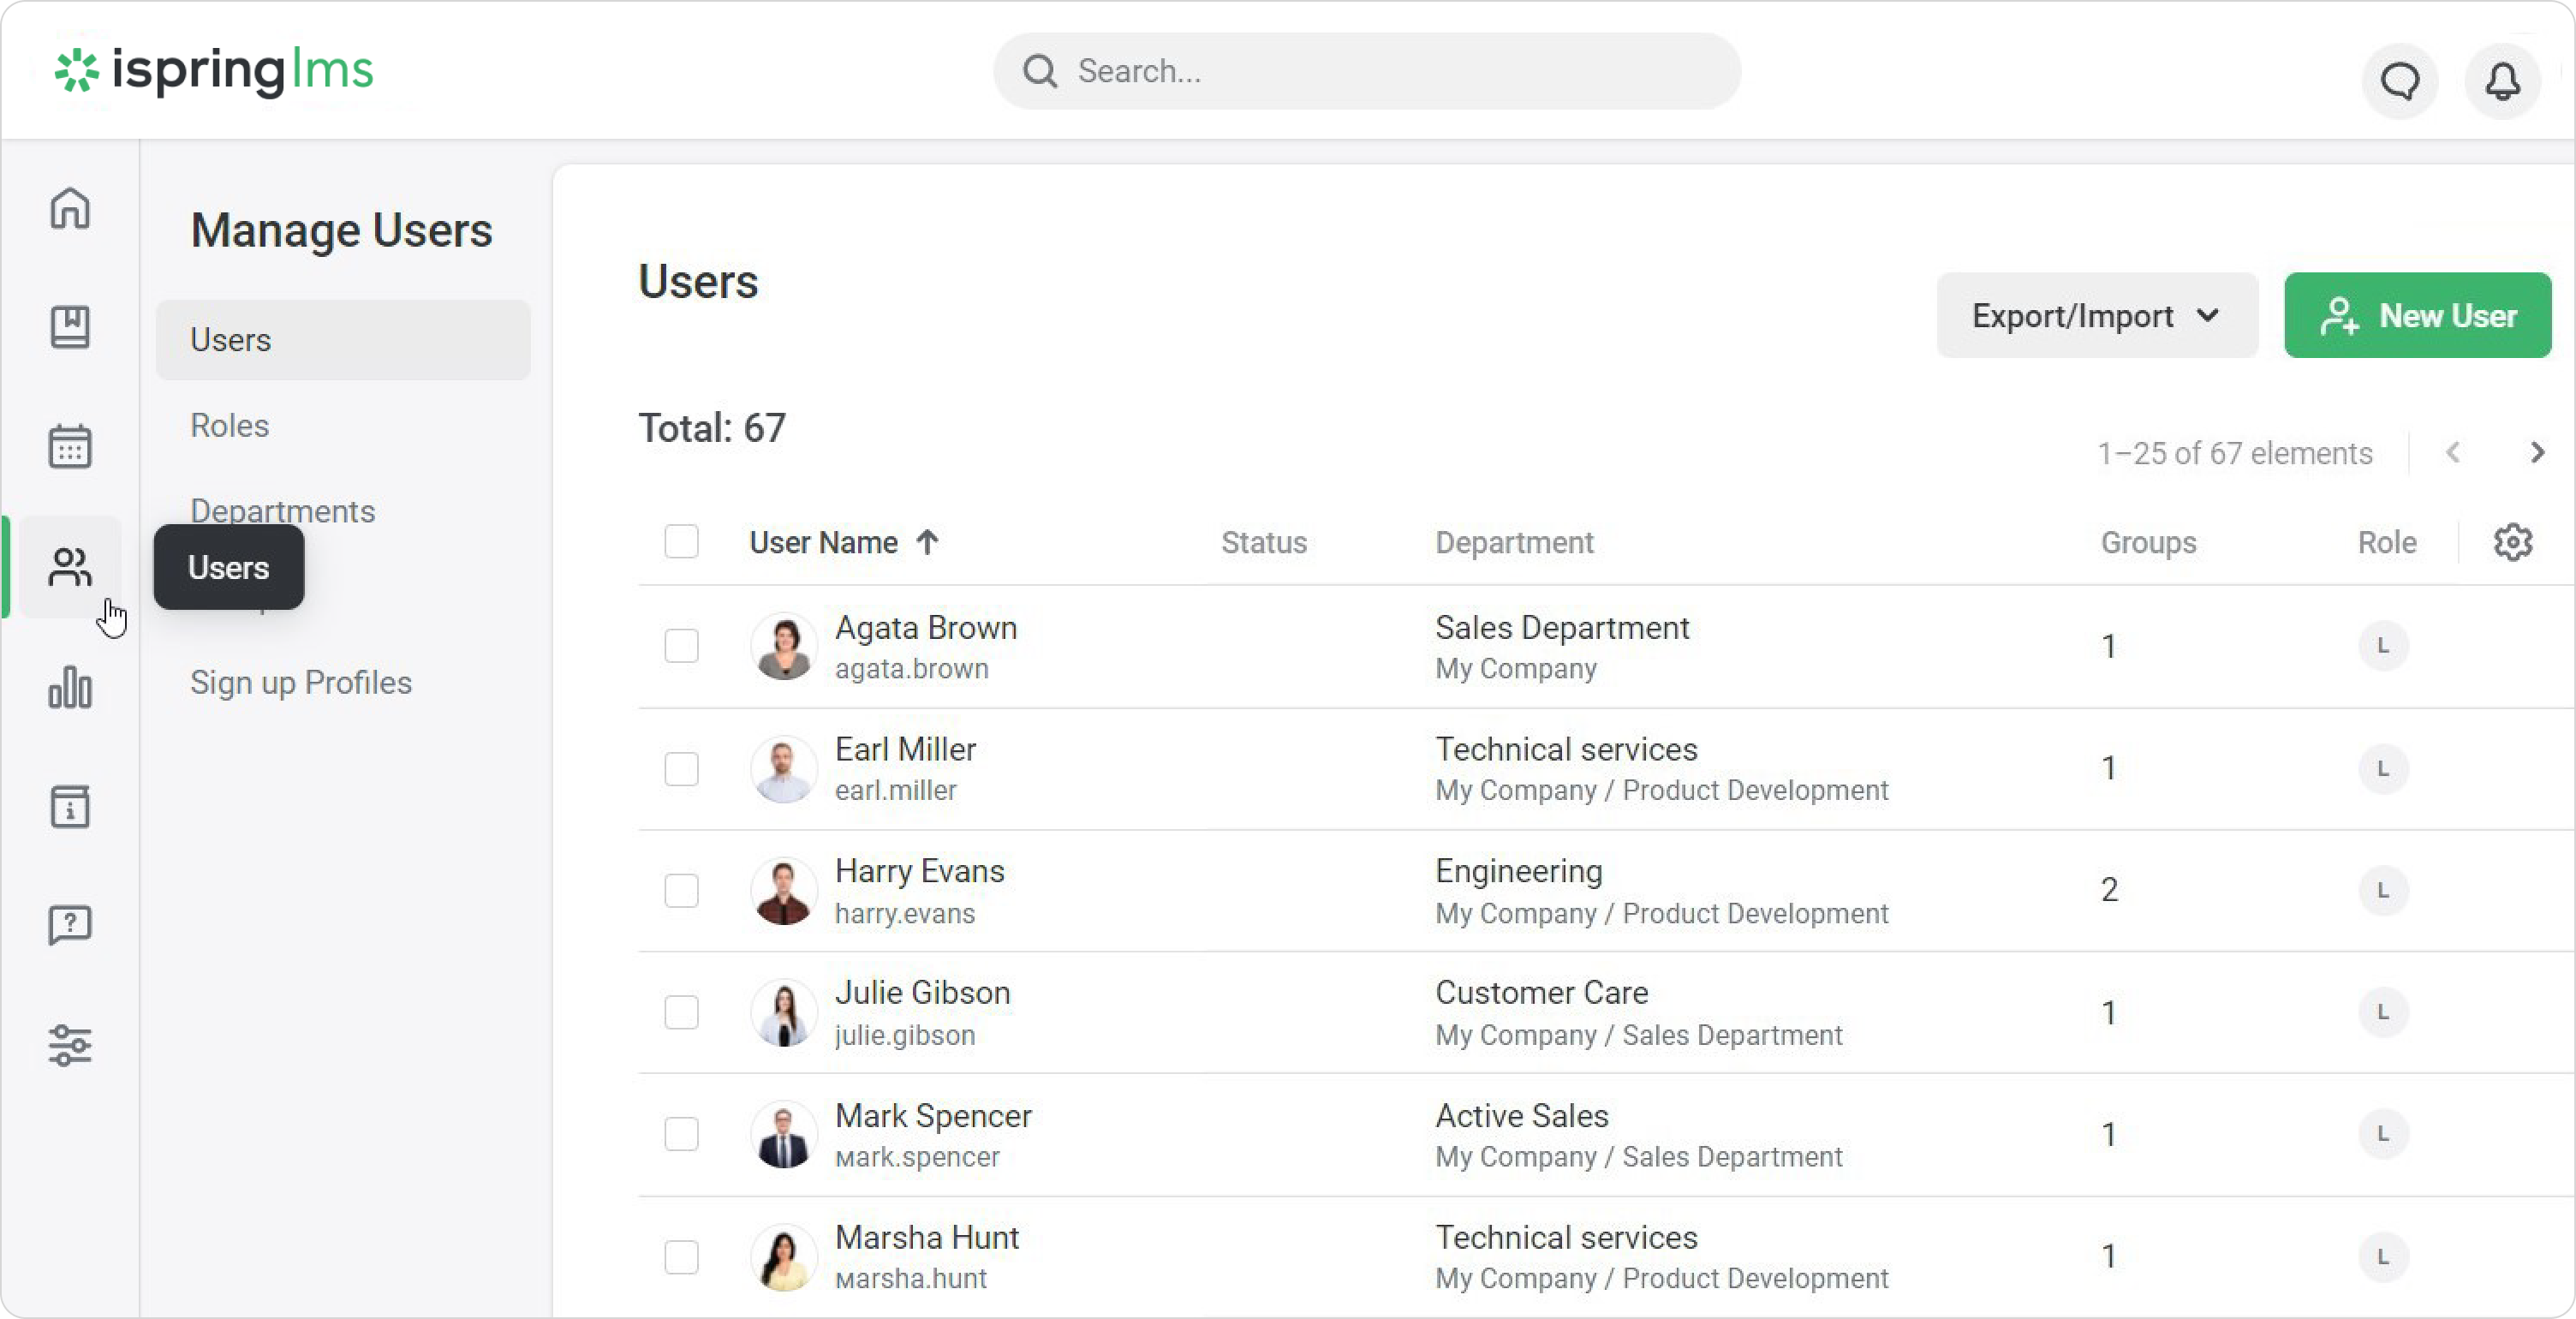Select the checkbox next to Harry Evans

click(681, 890)
